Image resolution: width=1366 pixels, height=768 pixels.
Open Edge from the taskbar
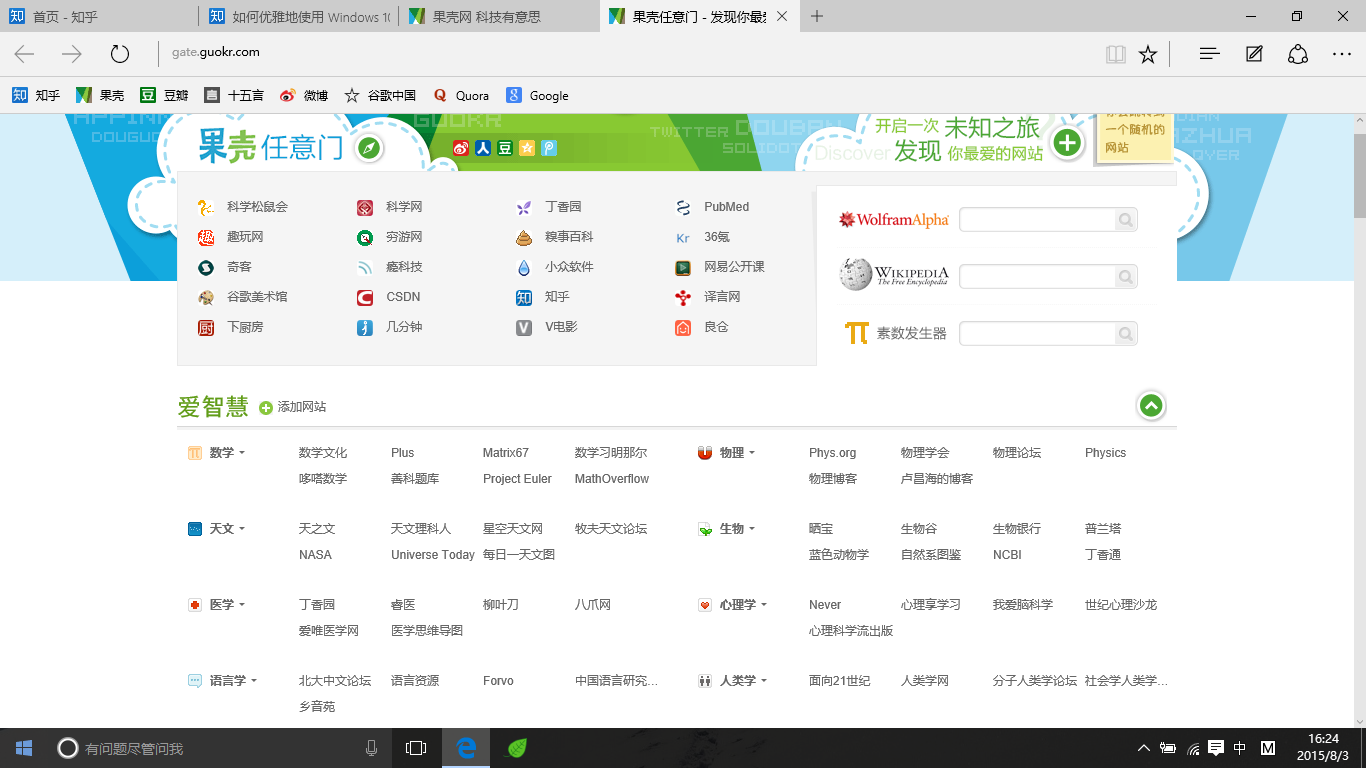click(466, 748)
